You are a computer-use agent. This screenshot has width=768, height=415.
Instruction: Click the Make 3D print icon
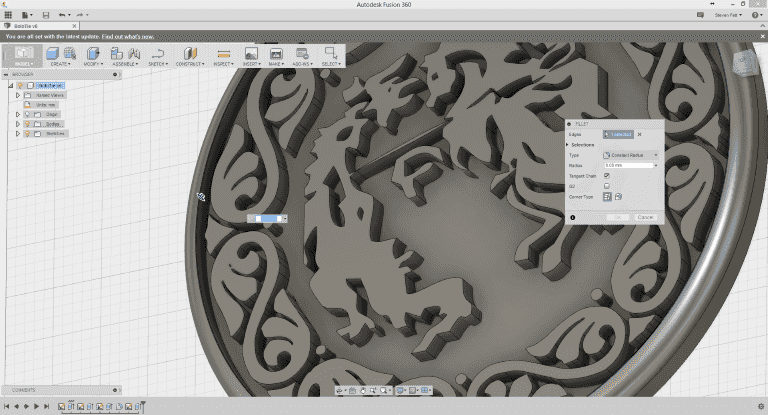(276, 53)
